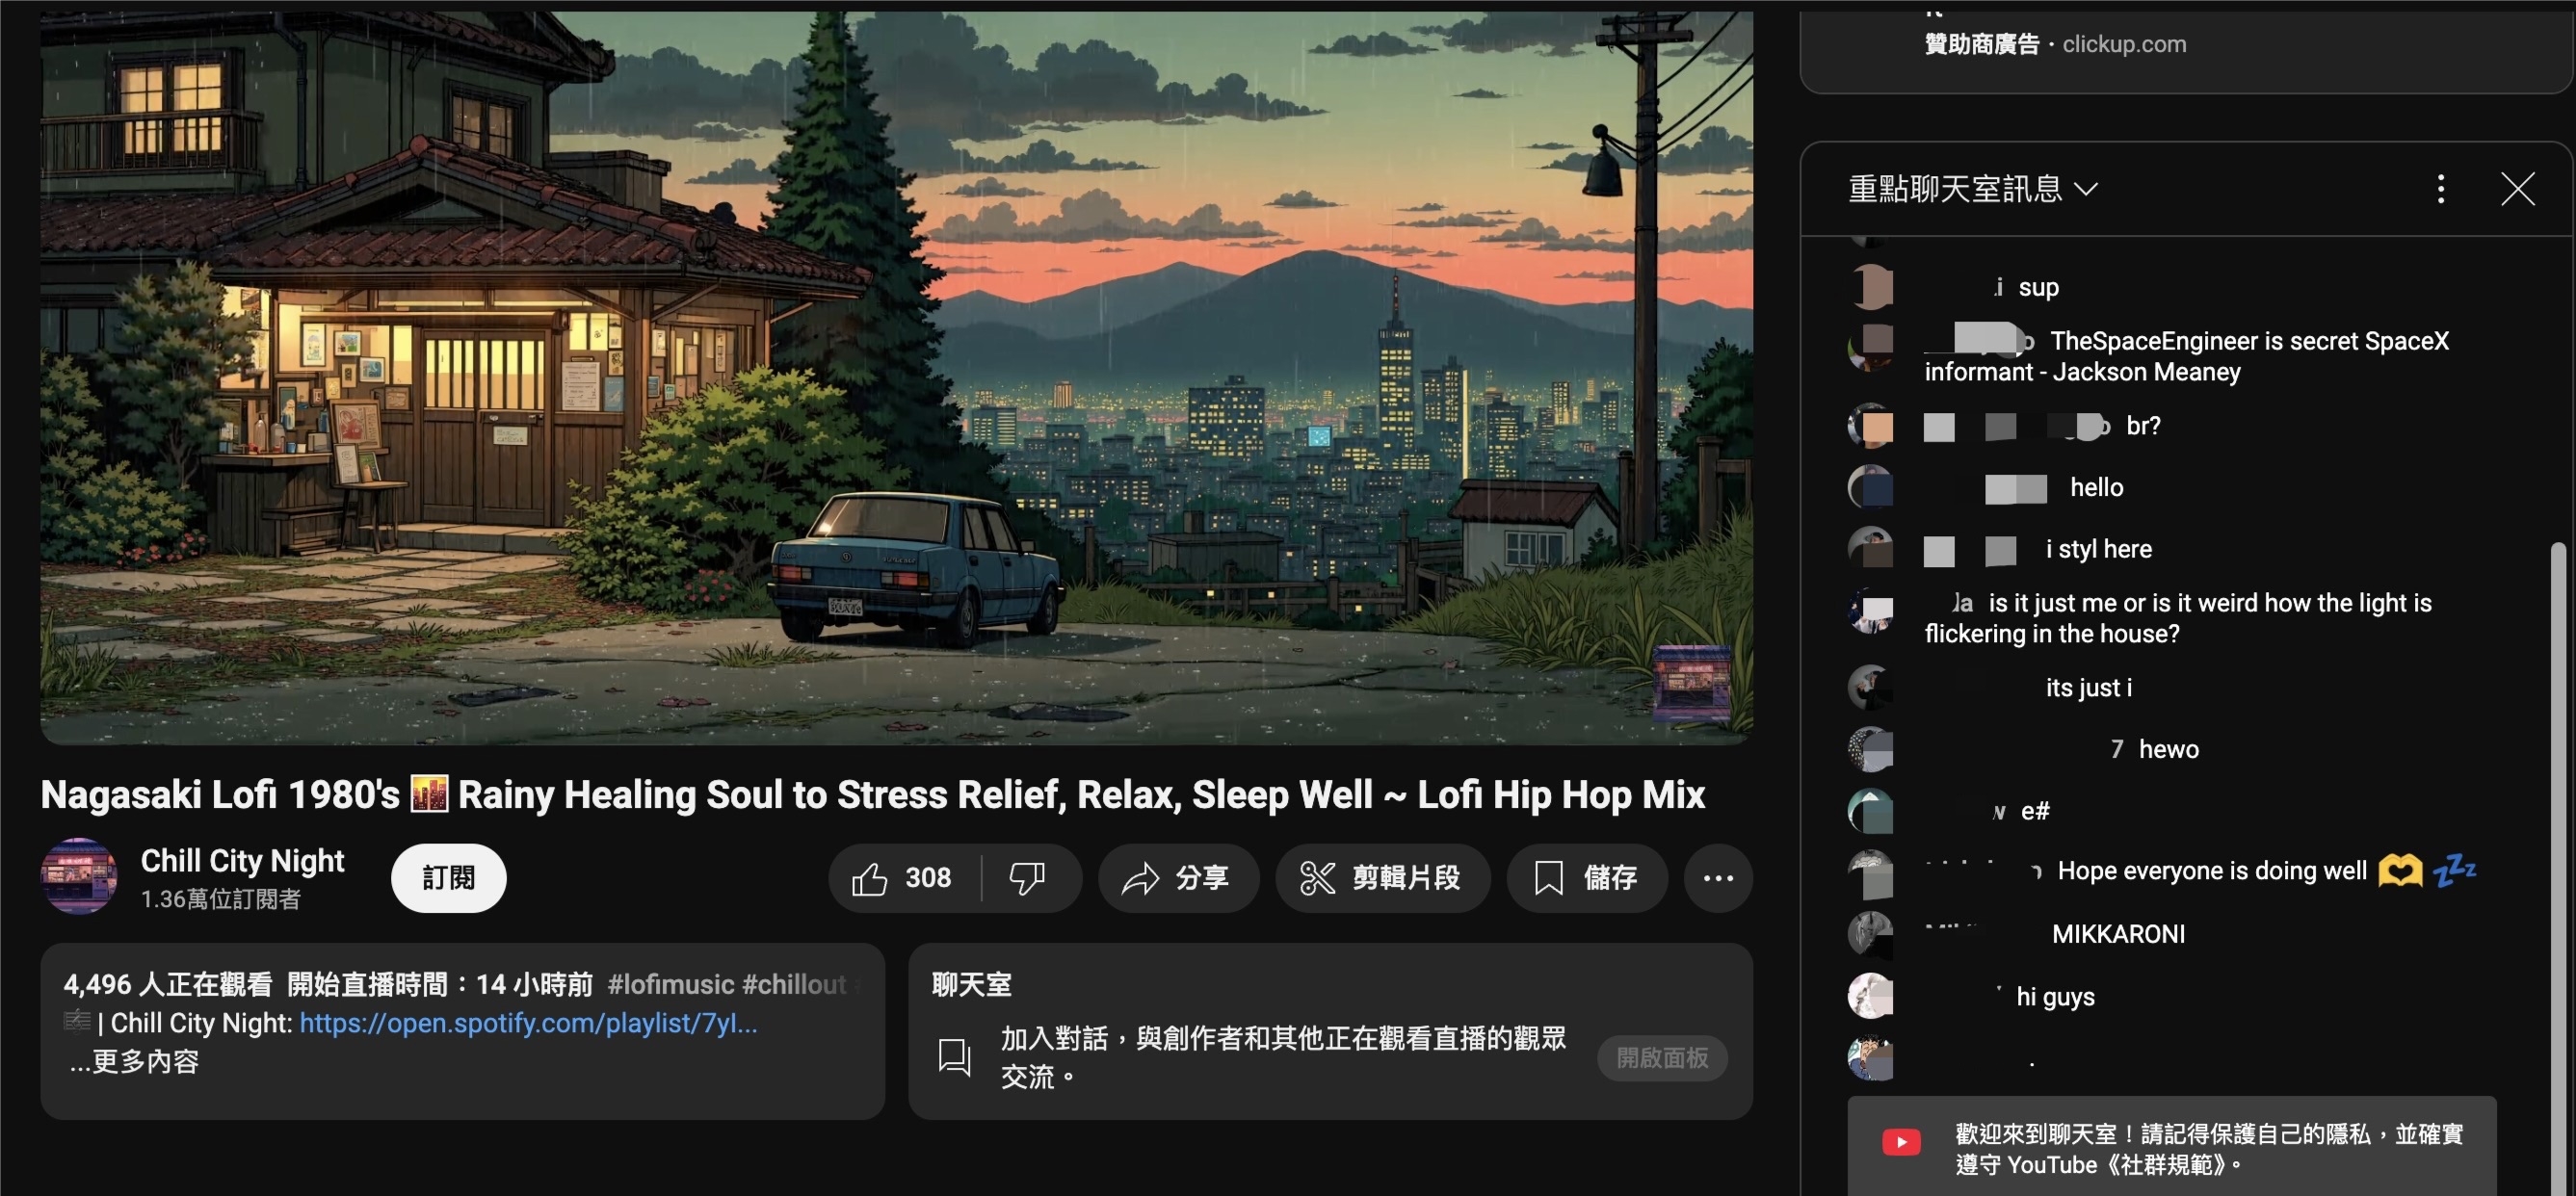Click the 308 like count

pos(928,878)
